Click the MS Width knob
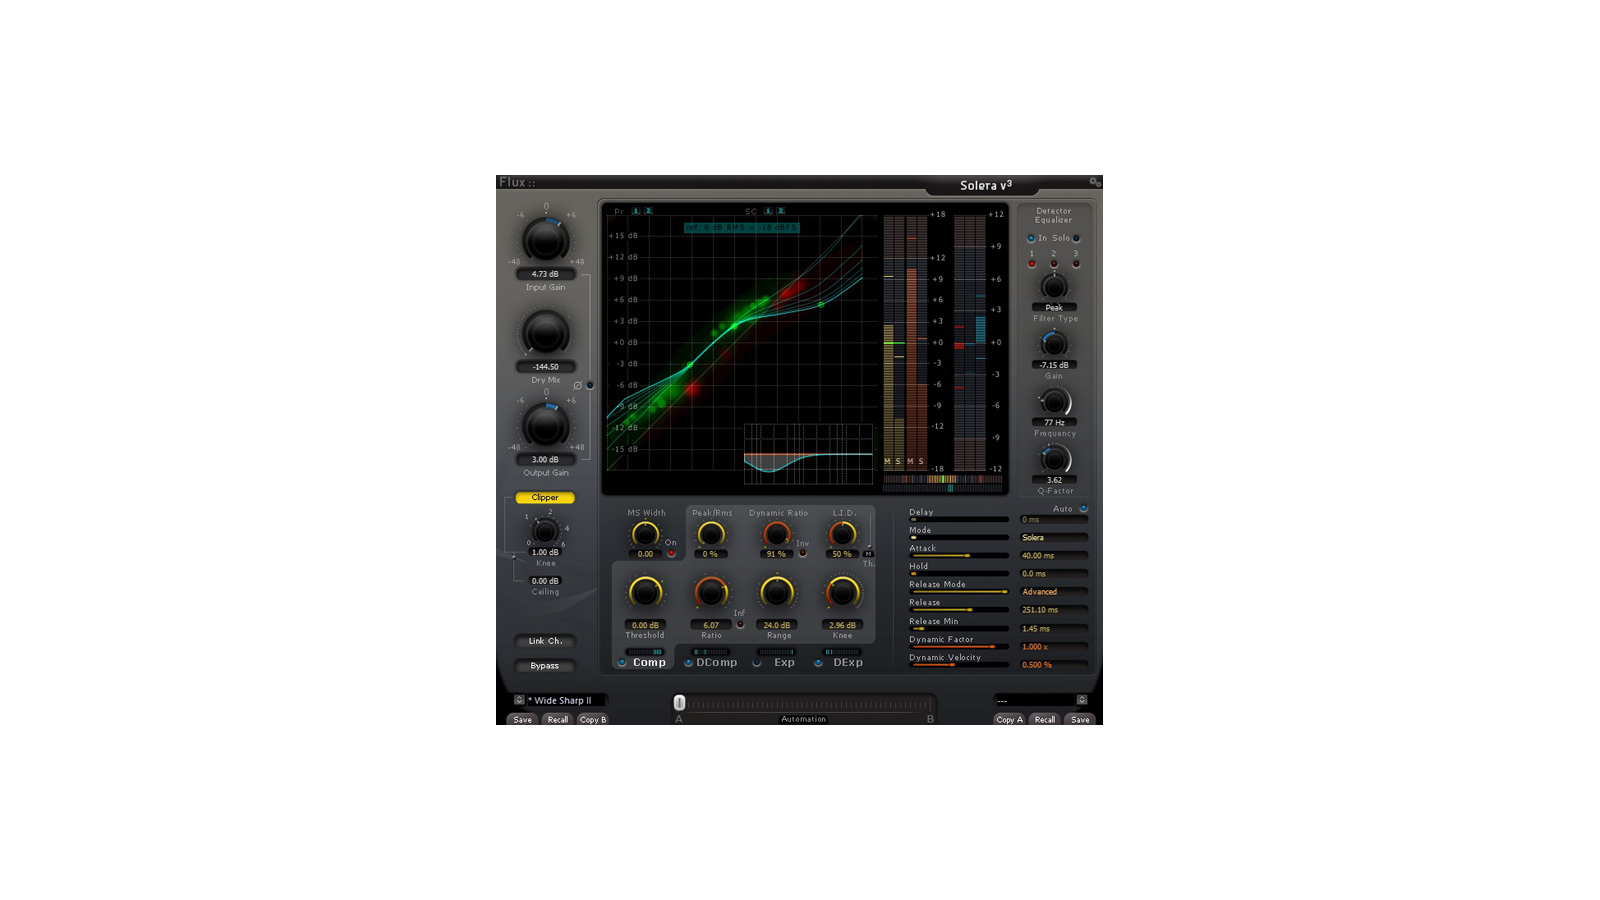Image resolution: width=1600 pixels, height=900 pixels. pos(646,535)
